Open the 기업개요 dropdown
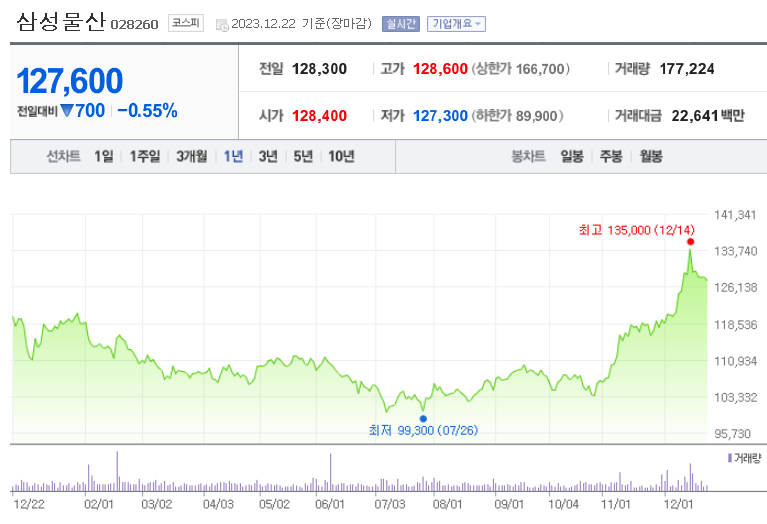This screenshot has height=524, width=767. 456,24
